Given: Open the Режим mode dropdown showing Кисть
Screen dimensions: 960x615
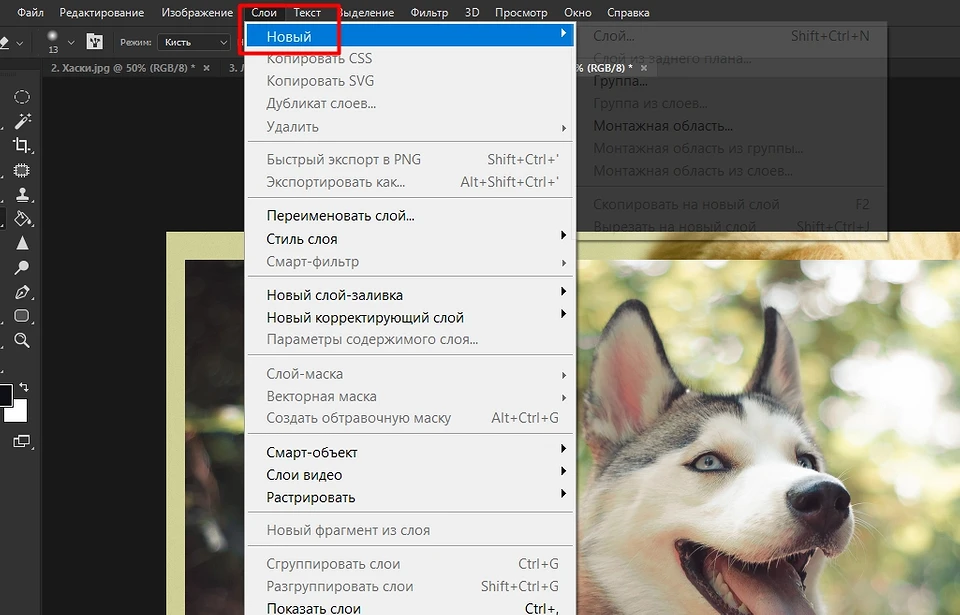Looking at the screenshot, I should coord(195,42).
